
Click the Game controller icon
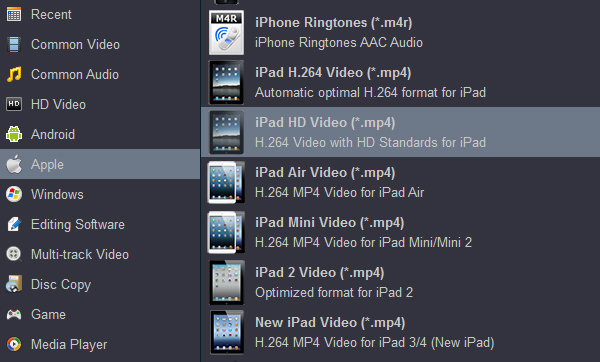click(x=14, y=315)
